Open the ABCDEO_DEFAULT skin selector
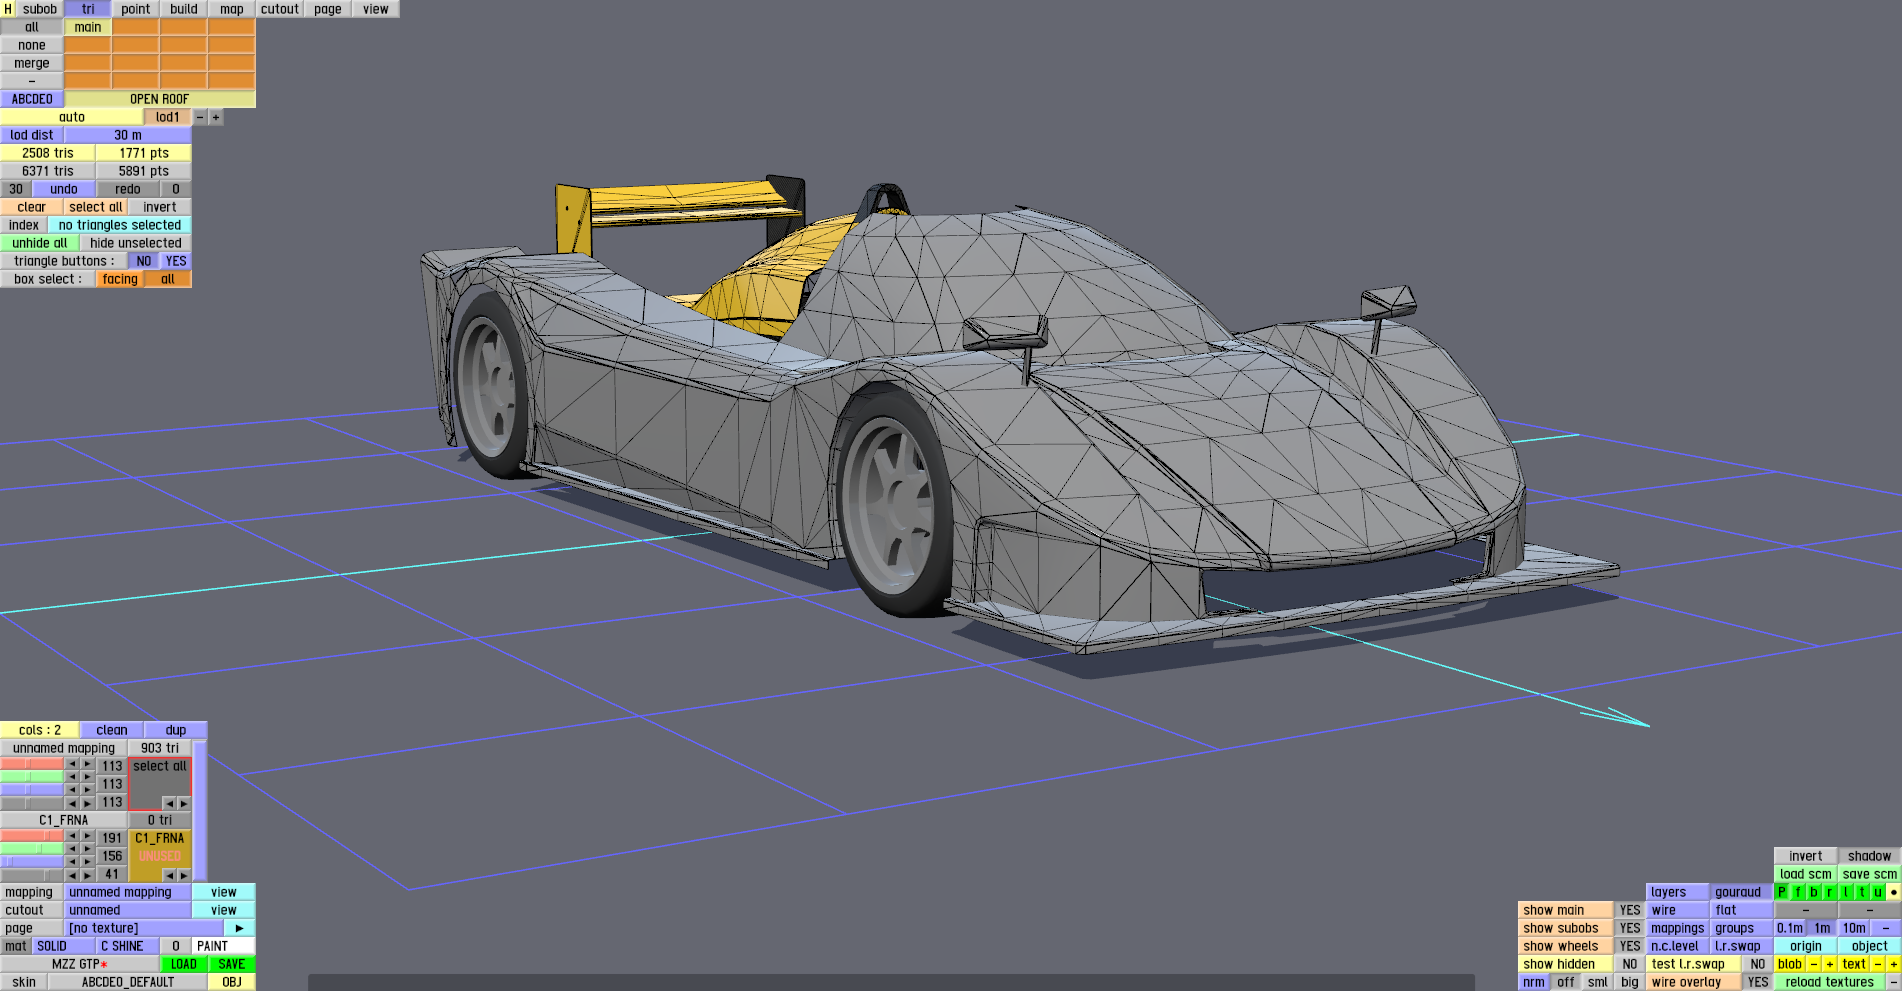Image resolution: width=1902 pixels, height=991 pixels. [x=128, y=982]
